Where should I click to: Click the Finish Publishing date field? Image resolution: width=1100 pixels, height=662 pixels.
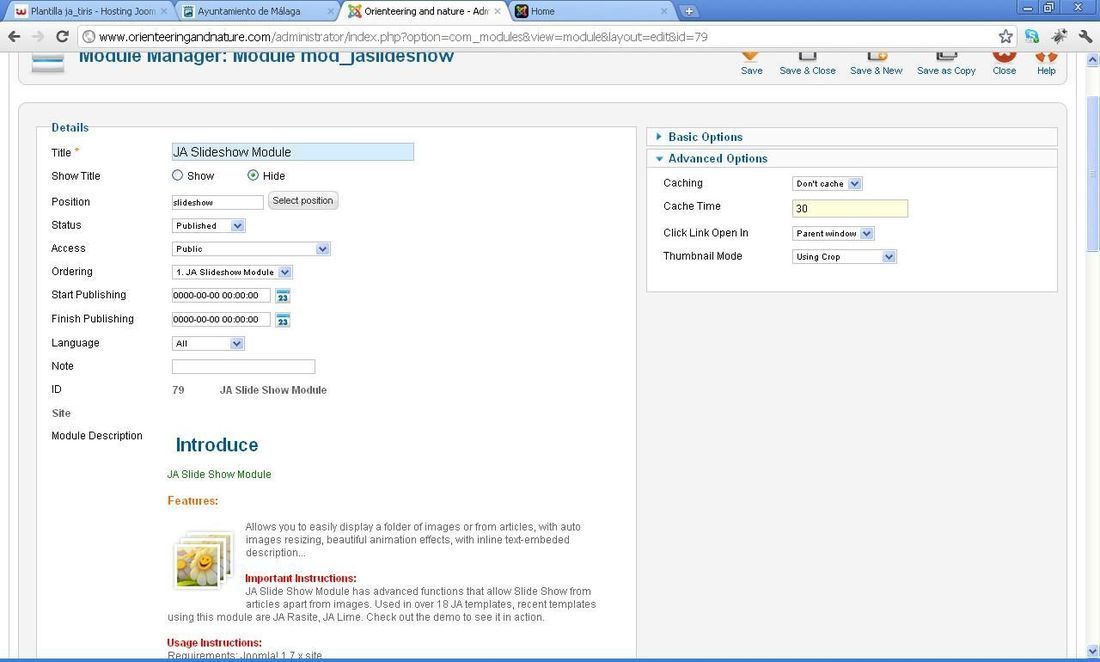tap(221, 320)
